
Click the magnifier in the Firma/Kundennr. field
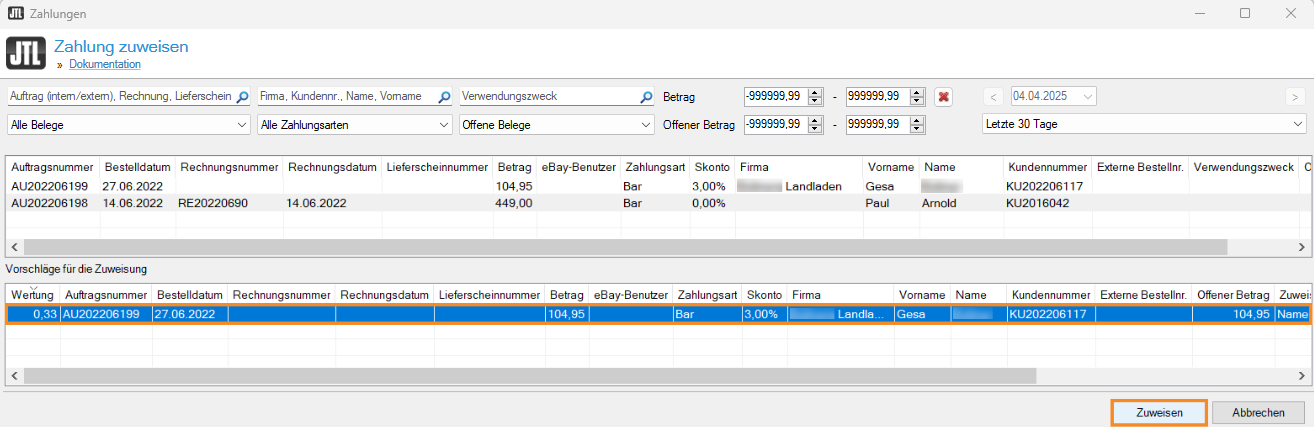[442, 97]
